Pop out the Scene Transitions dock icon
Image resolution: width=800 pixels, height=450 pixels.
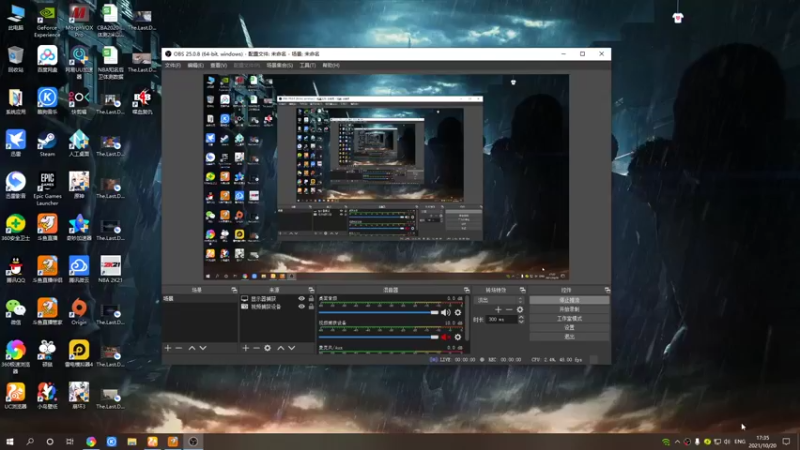(522, 290)
